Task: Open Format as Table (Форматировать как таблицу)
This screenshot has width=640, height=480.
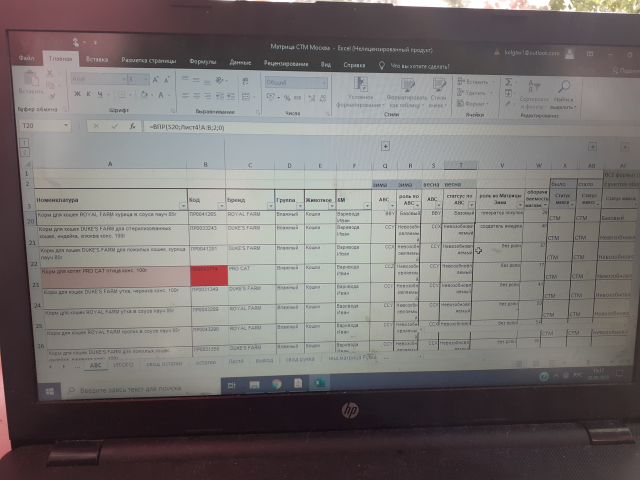Action: tap(407, 93)
